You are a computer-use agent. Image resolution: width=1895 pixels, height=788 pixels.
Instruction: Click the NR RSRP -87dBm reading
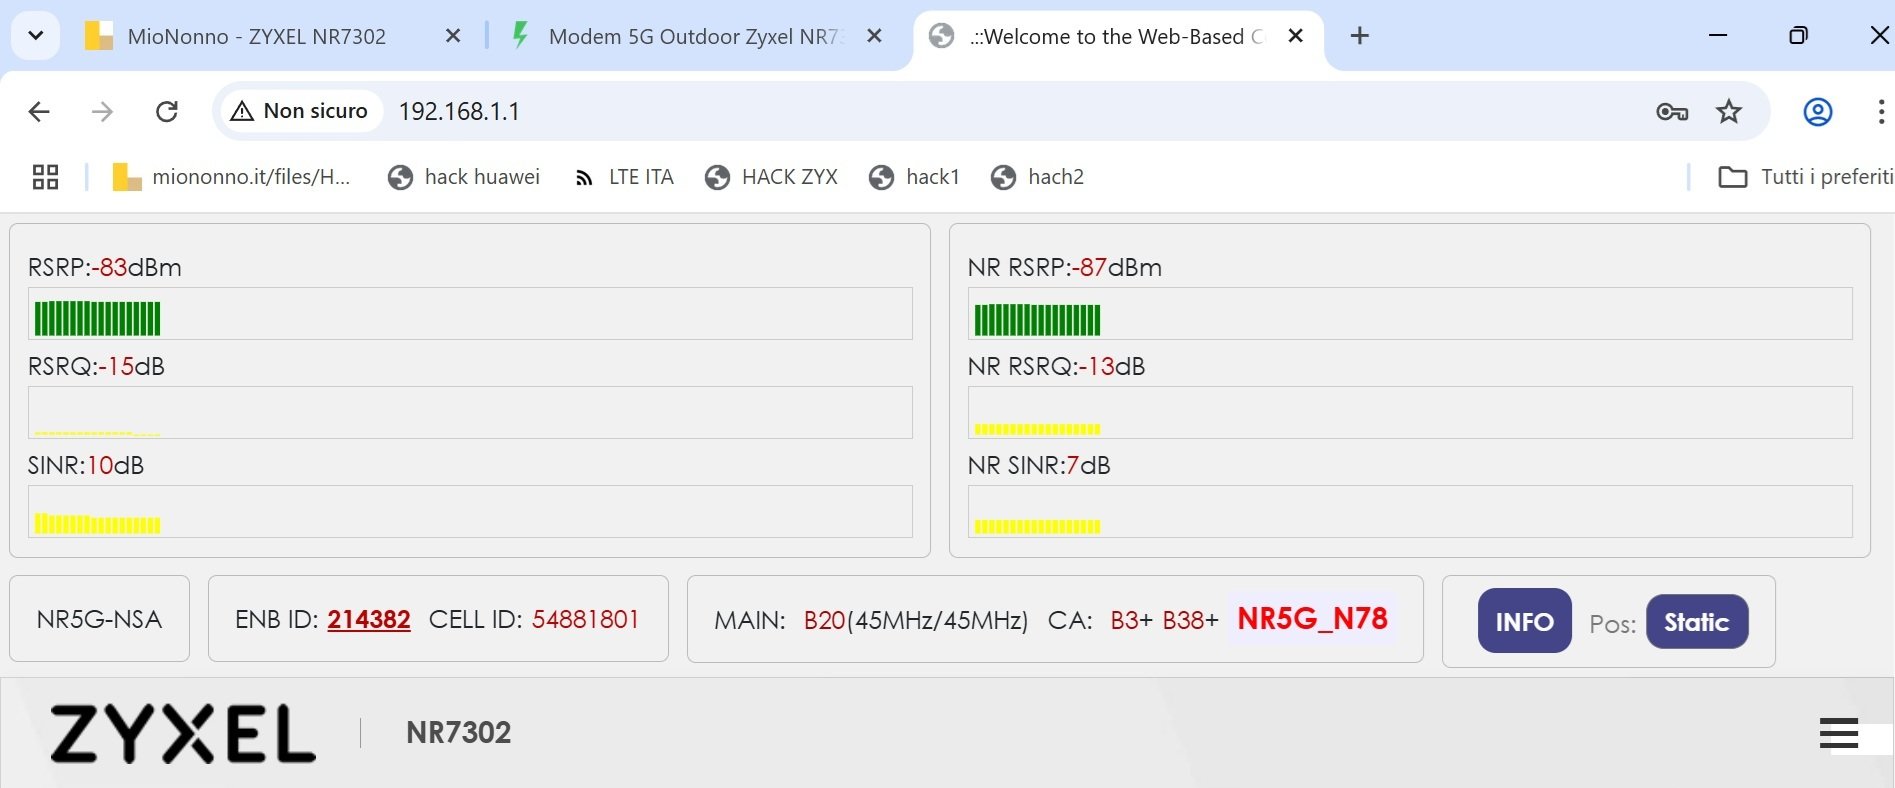(x=1065, y=268)
